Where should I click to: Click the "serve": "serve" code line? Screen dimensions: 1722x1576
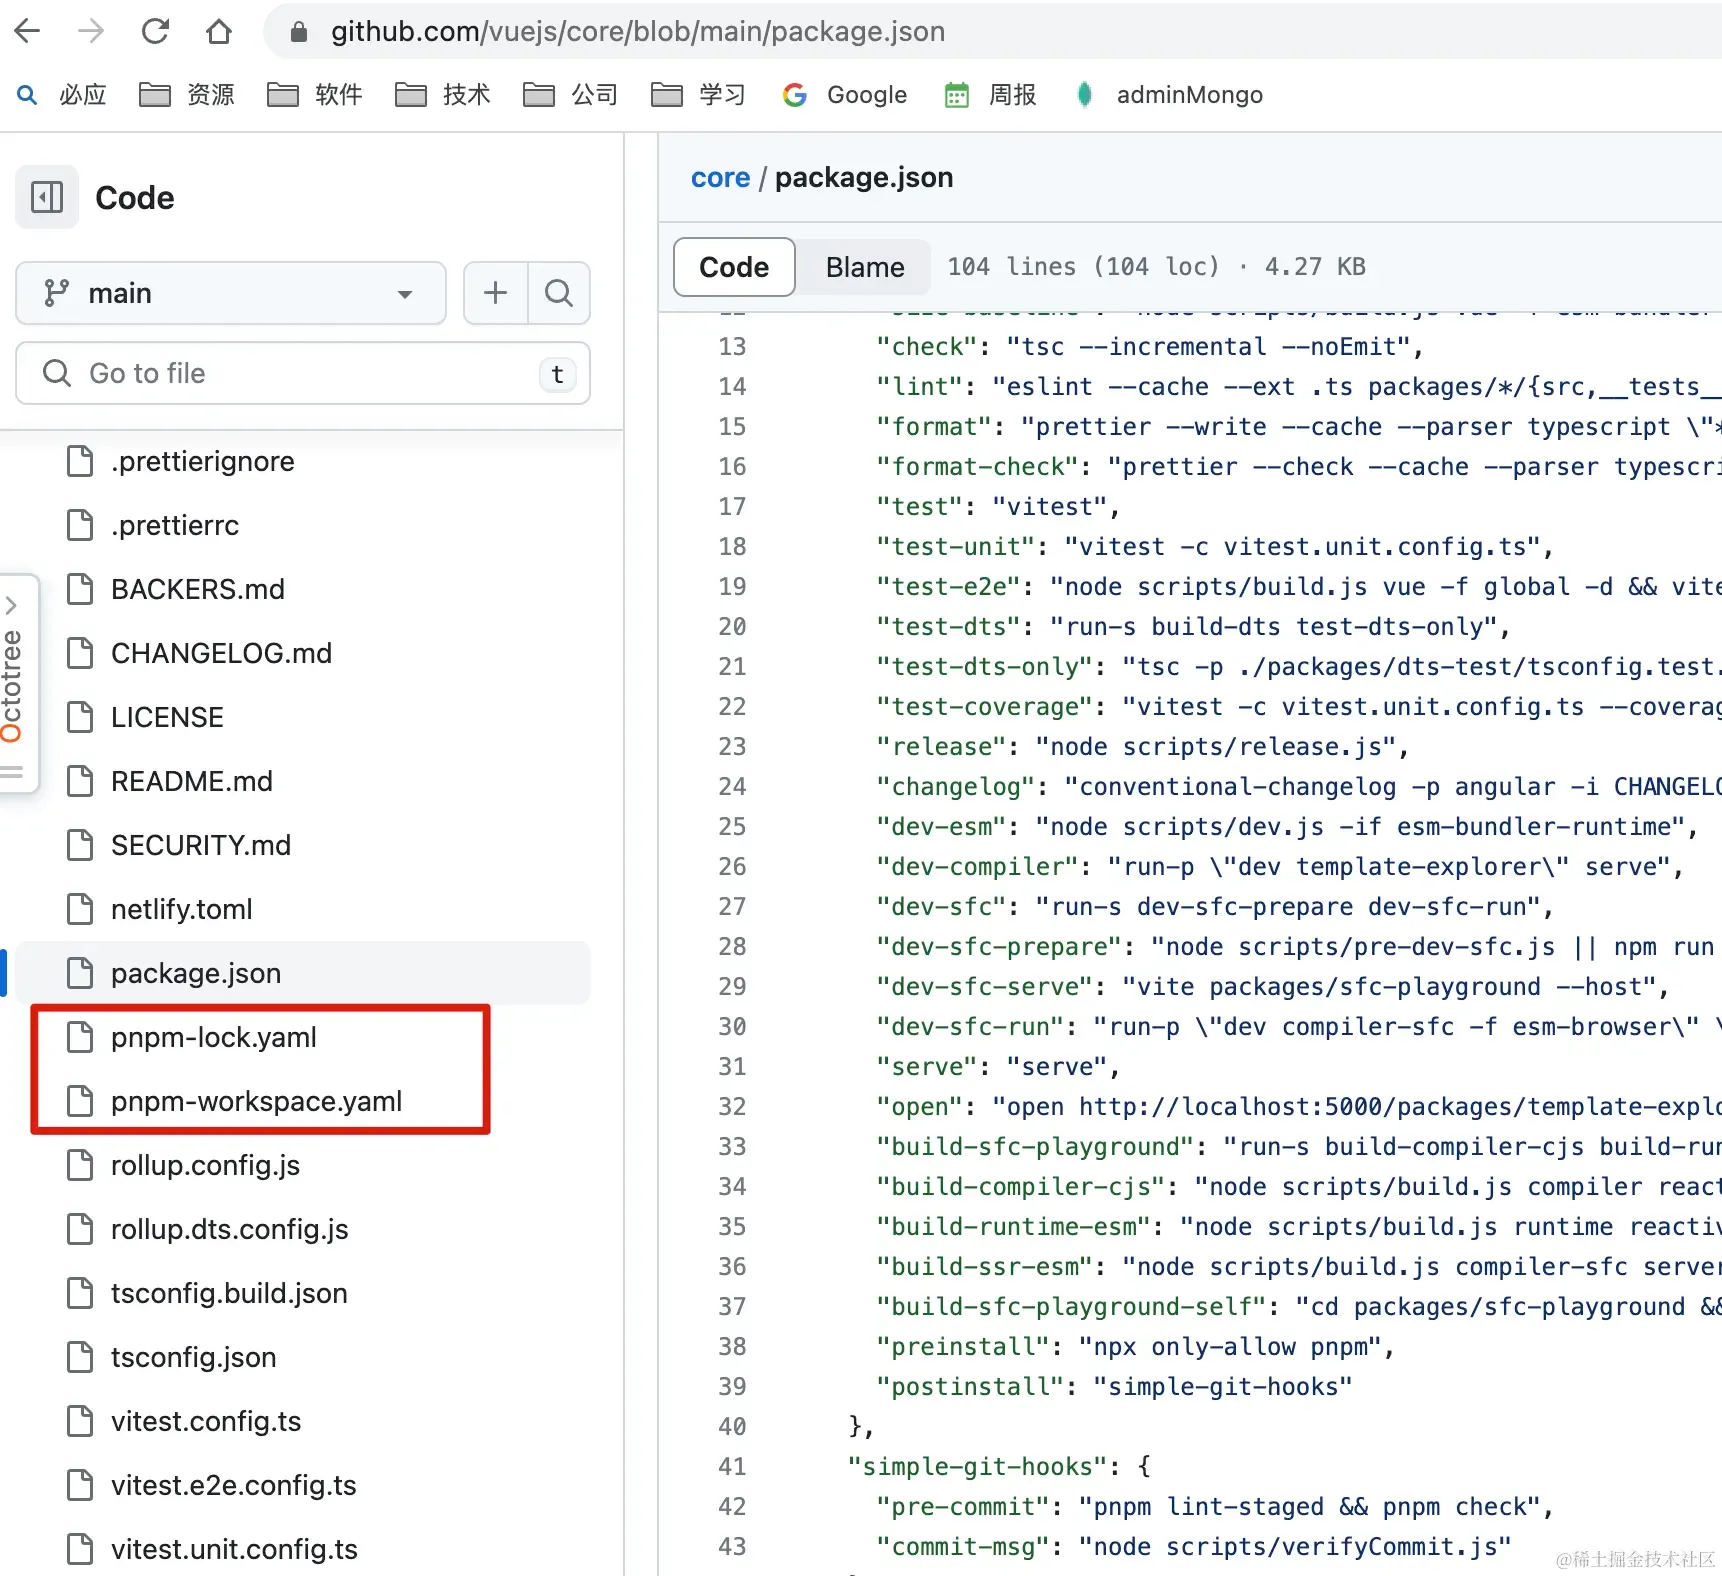(x=998, y=1067)
